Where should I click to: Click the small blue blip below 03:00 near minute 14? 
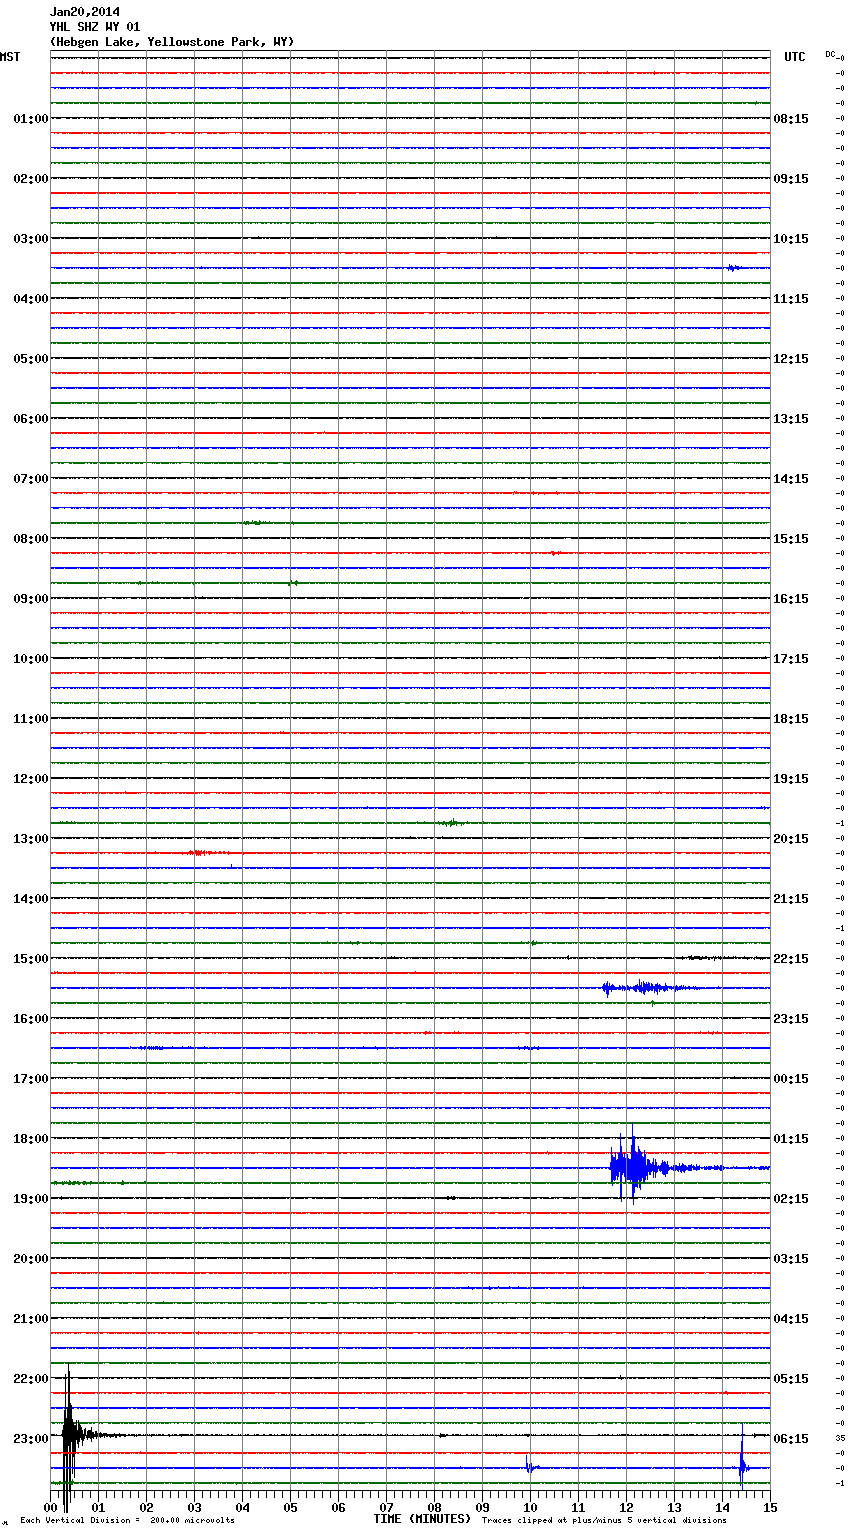734,268
